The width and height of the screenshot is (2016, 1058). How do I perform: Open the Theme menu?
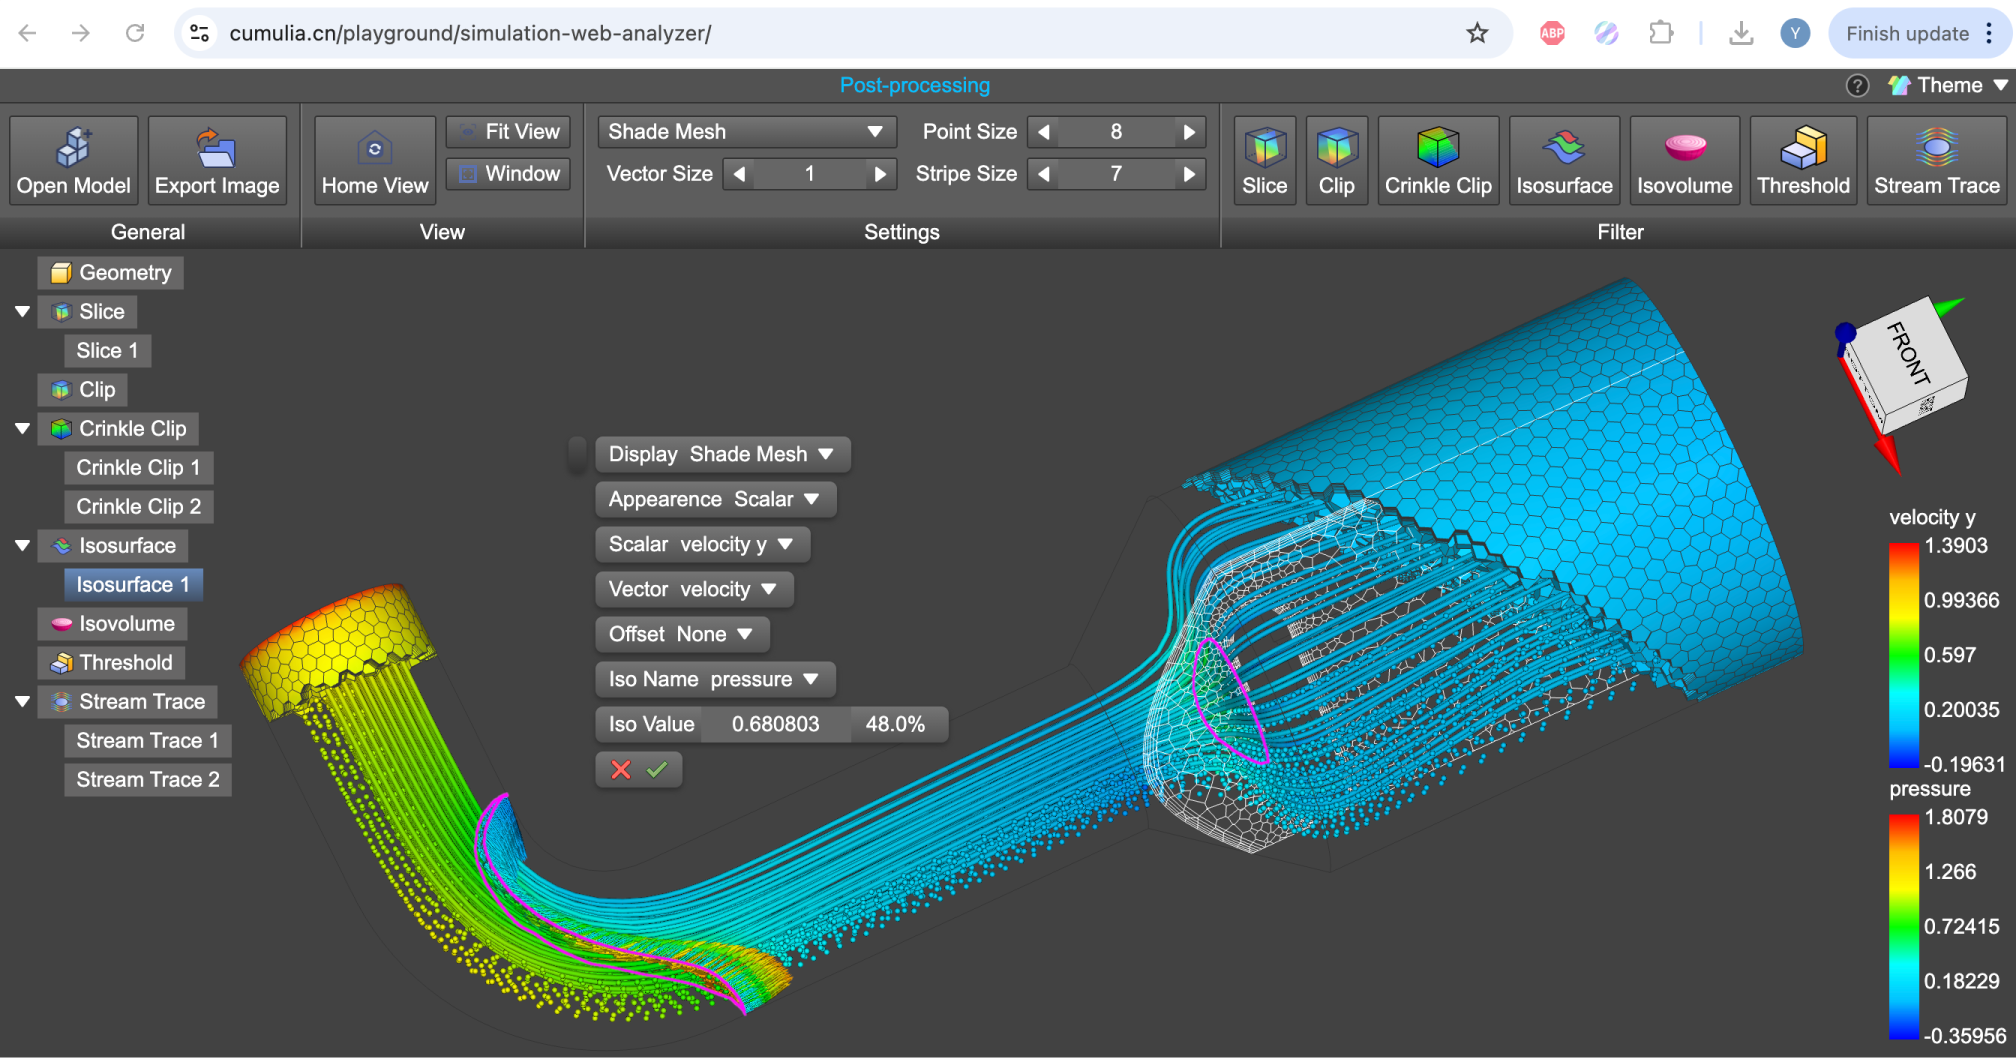point(1948,85)
